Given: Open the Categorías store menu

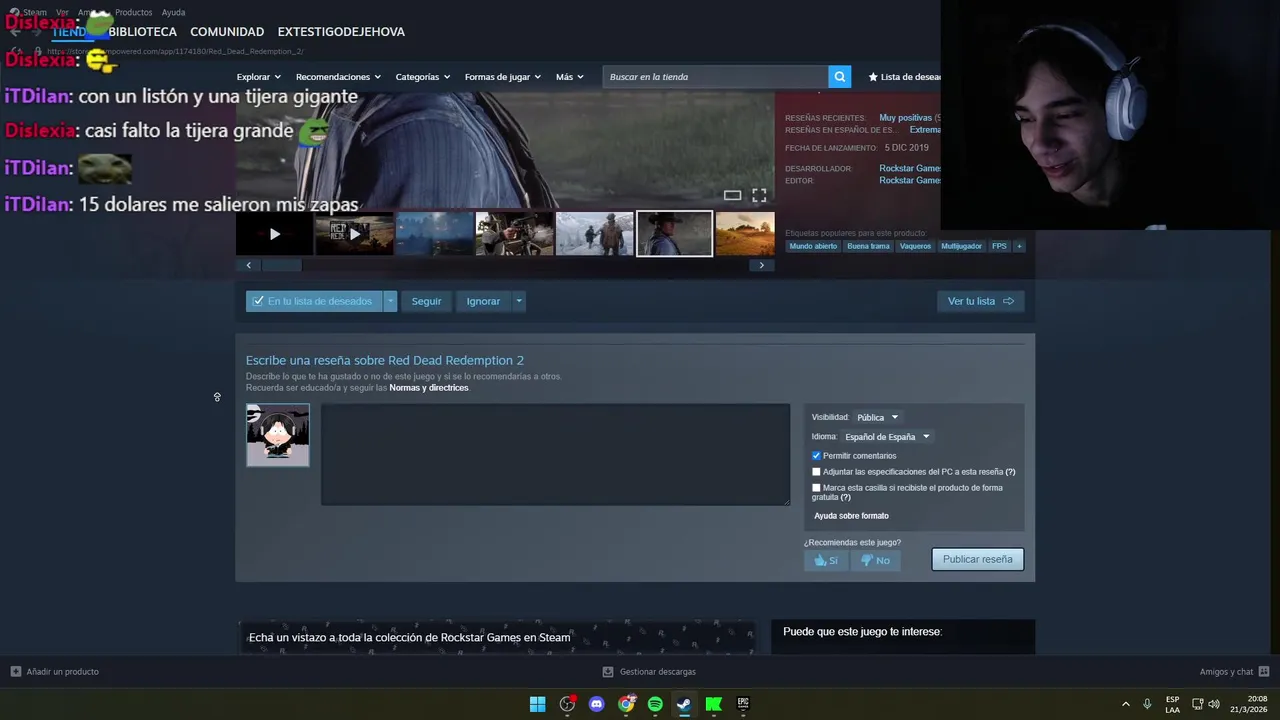Looking at the screenshot, I should point(422,77).
